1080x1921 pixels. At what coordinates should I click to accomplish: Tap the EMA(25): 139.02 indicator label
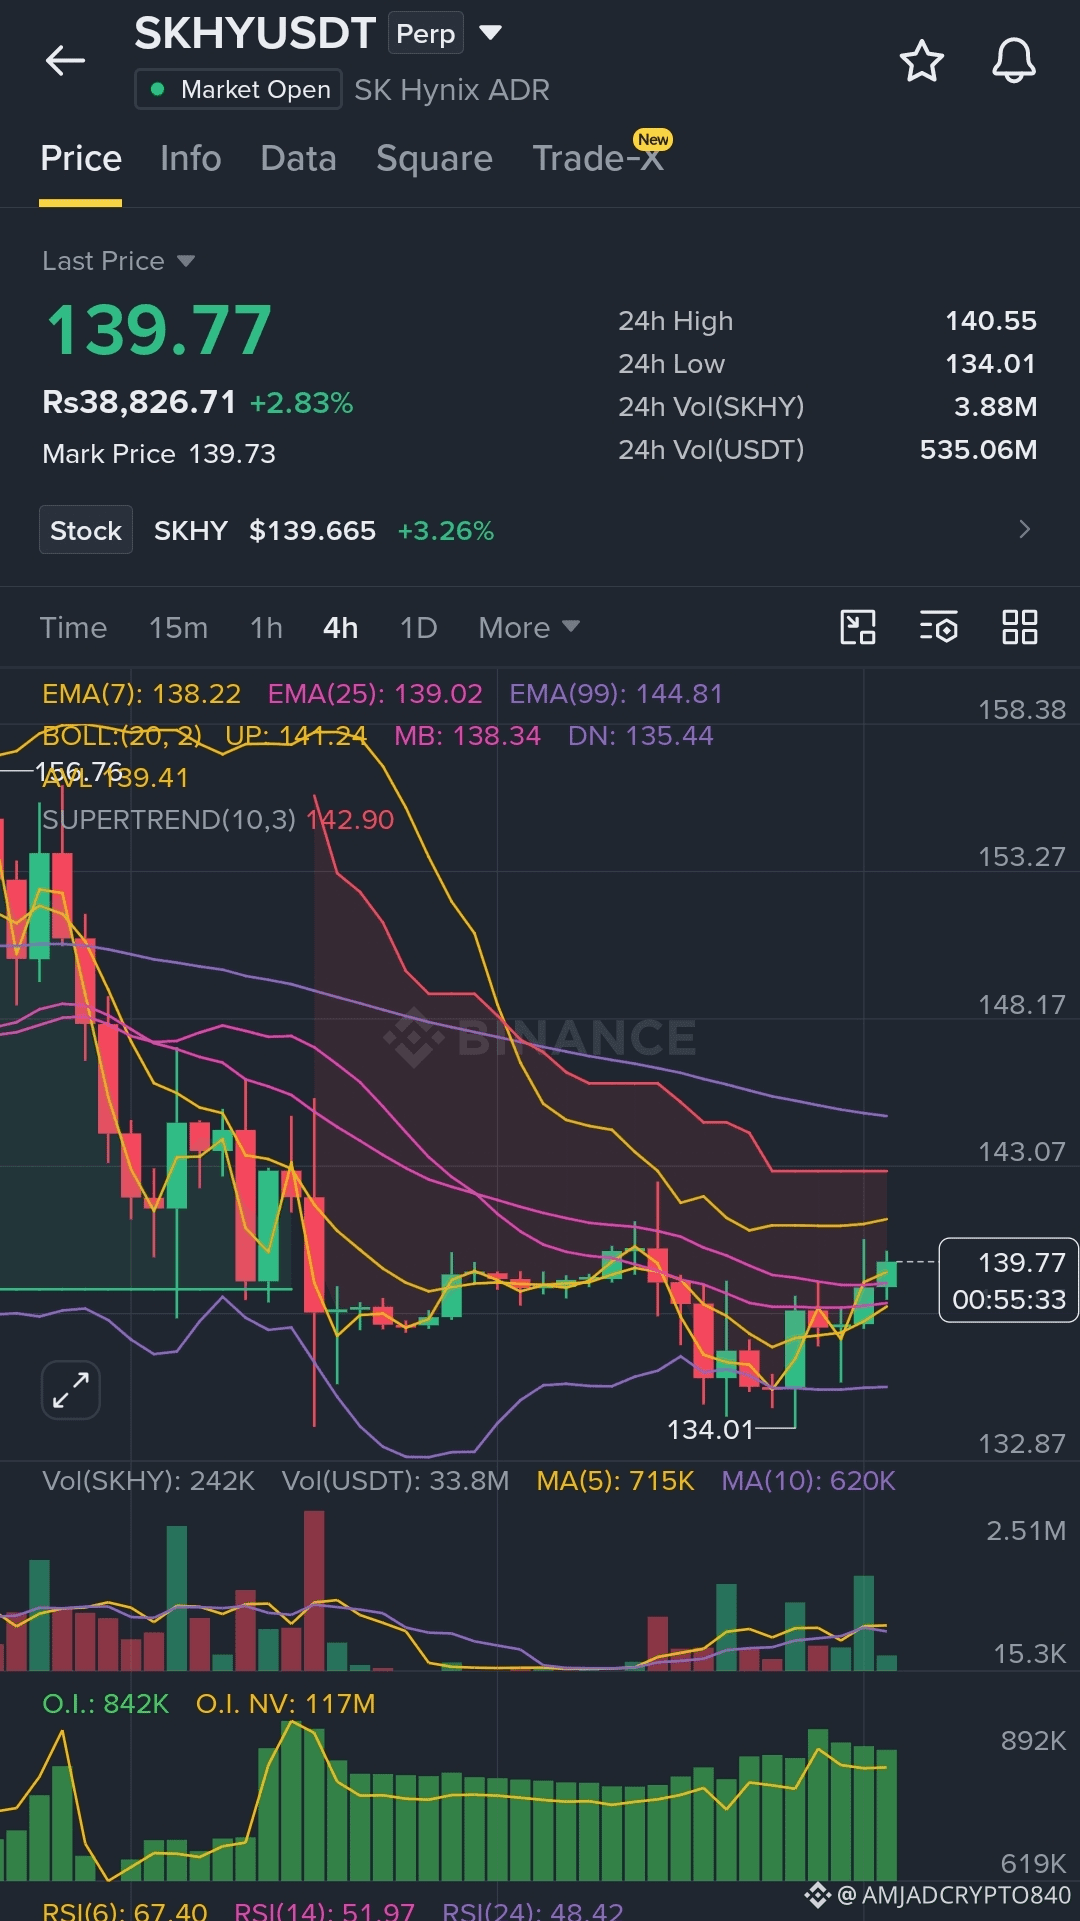pos(375,694)
